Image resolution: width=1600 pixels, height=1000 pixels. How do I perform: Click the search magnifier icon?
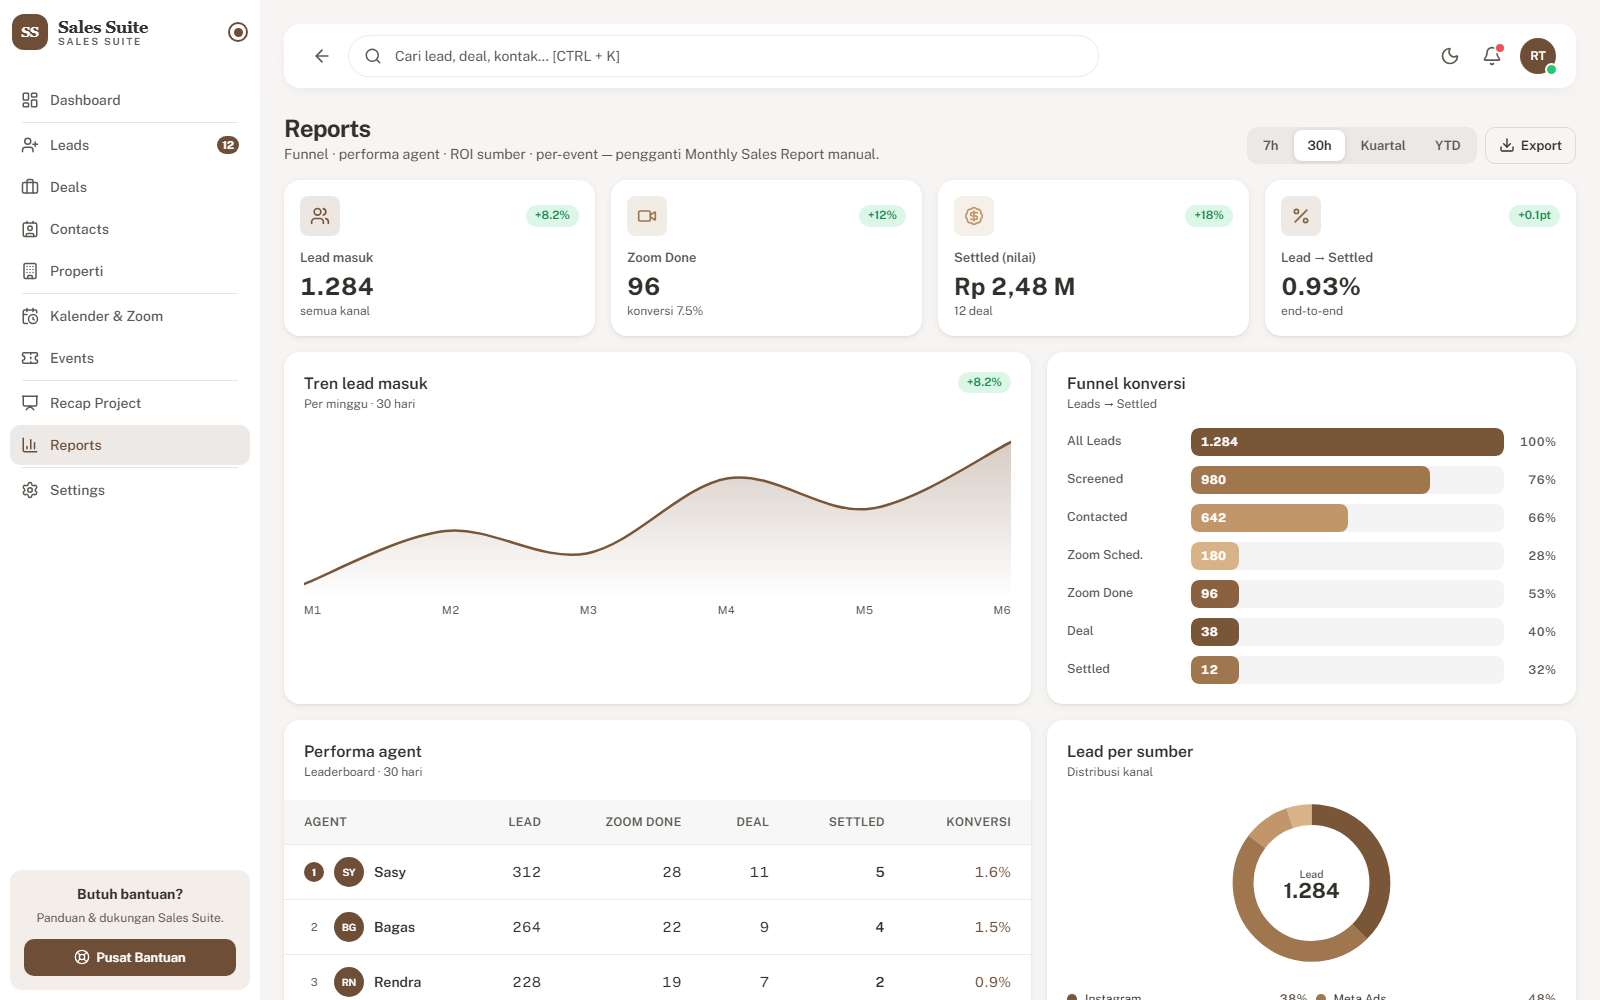[x=373, y=56]
